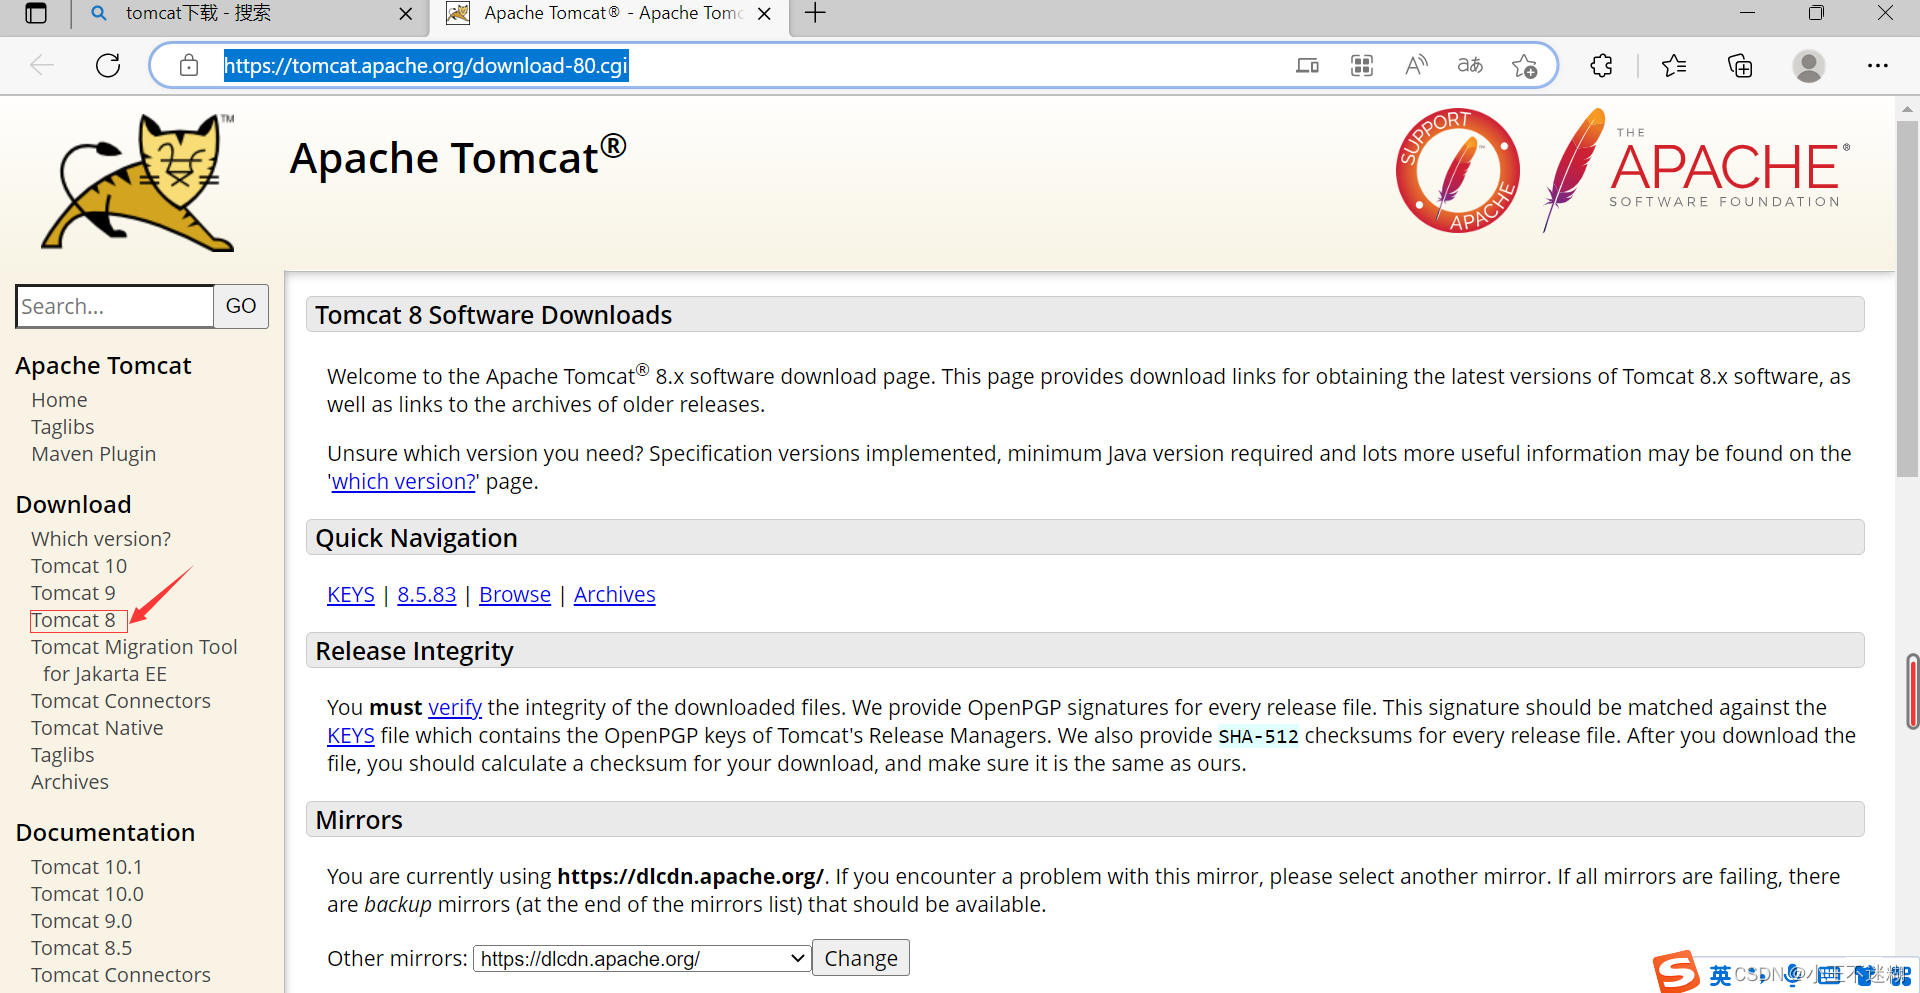This screenshot has height=993, width=1920.
Task: Click the verify link in Release Integrity
Action: [455, 708]
